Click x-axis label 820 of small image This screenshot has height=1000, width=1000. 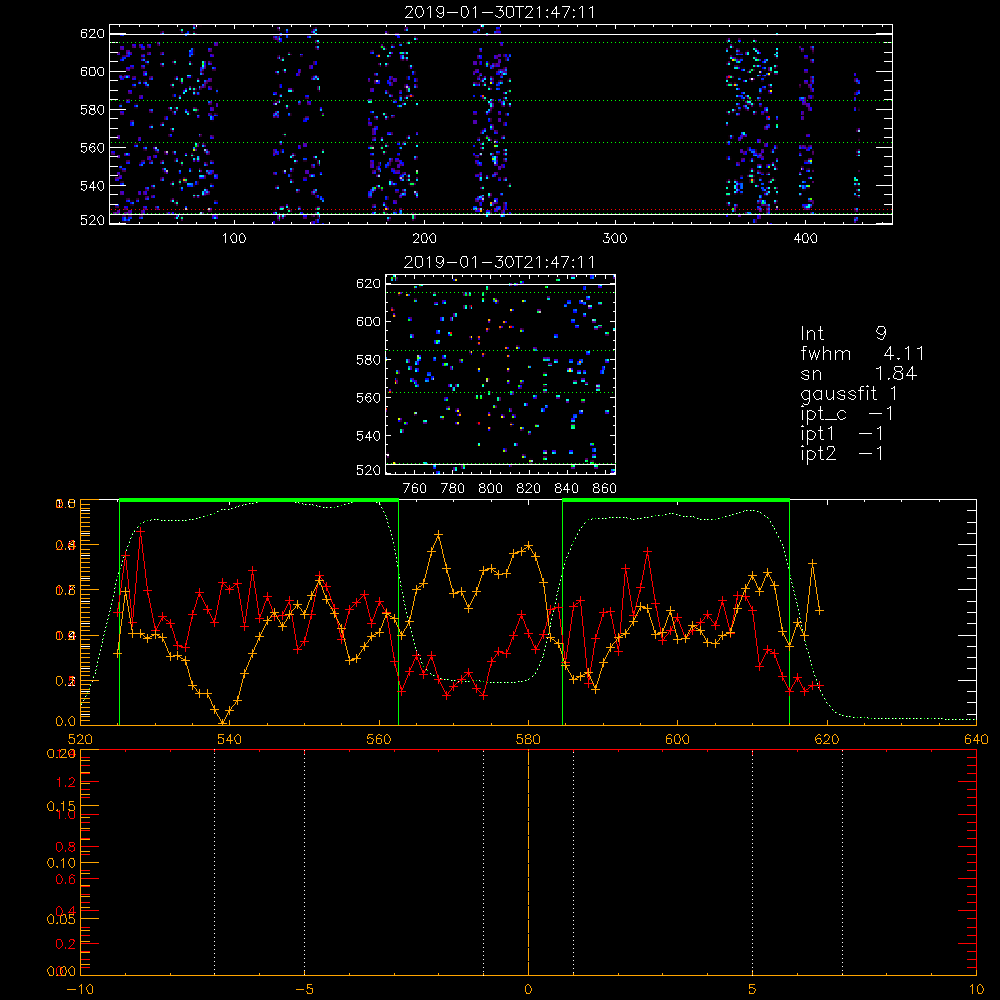(529, 489)
